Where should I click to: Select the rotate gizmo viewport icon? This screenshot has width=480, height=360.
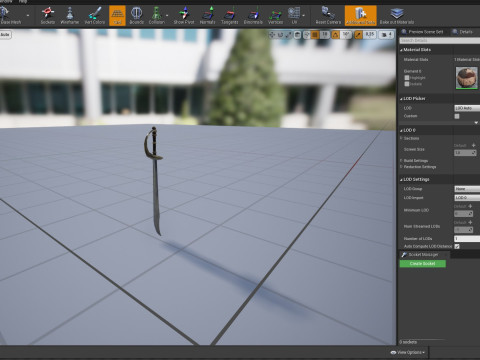(x=280, y=35)
